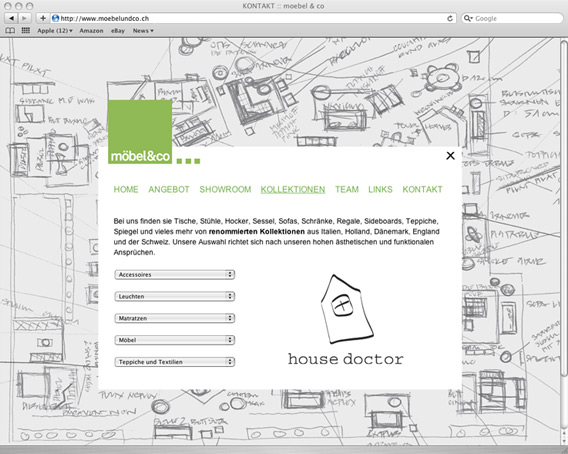Expand the Accessoires dropdown
568x454 pixels.
(175, 275)
